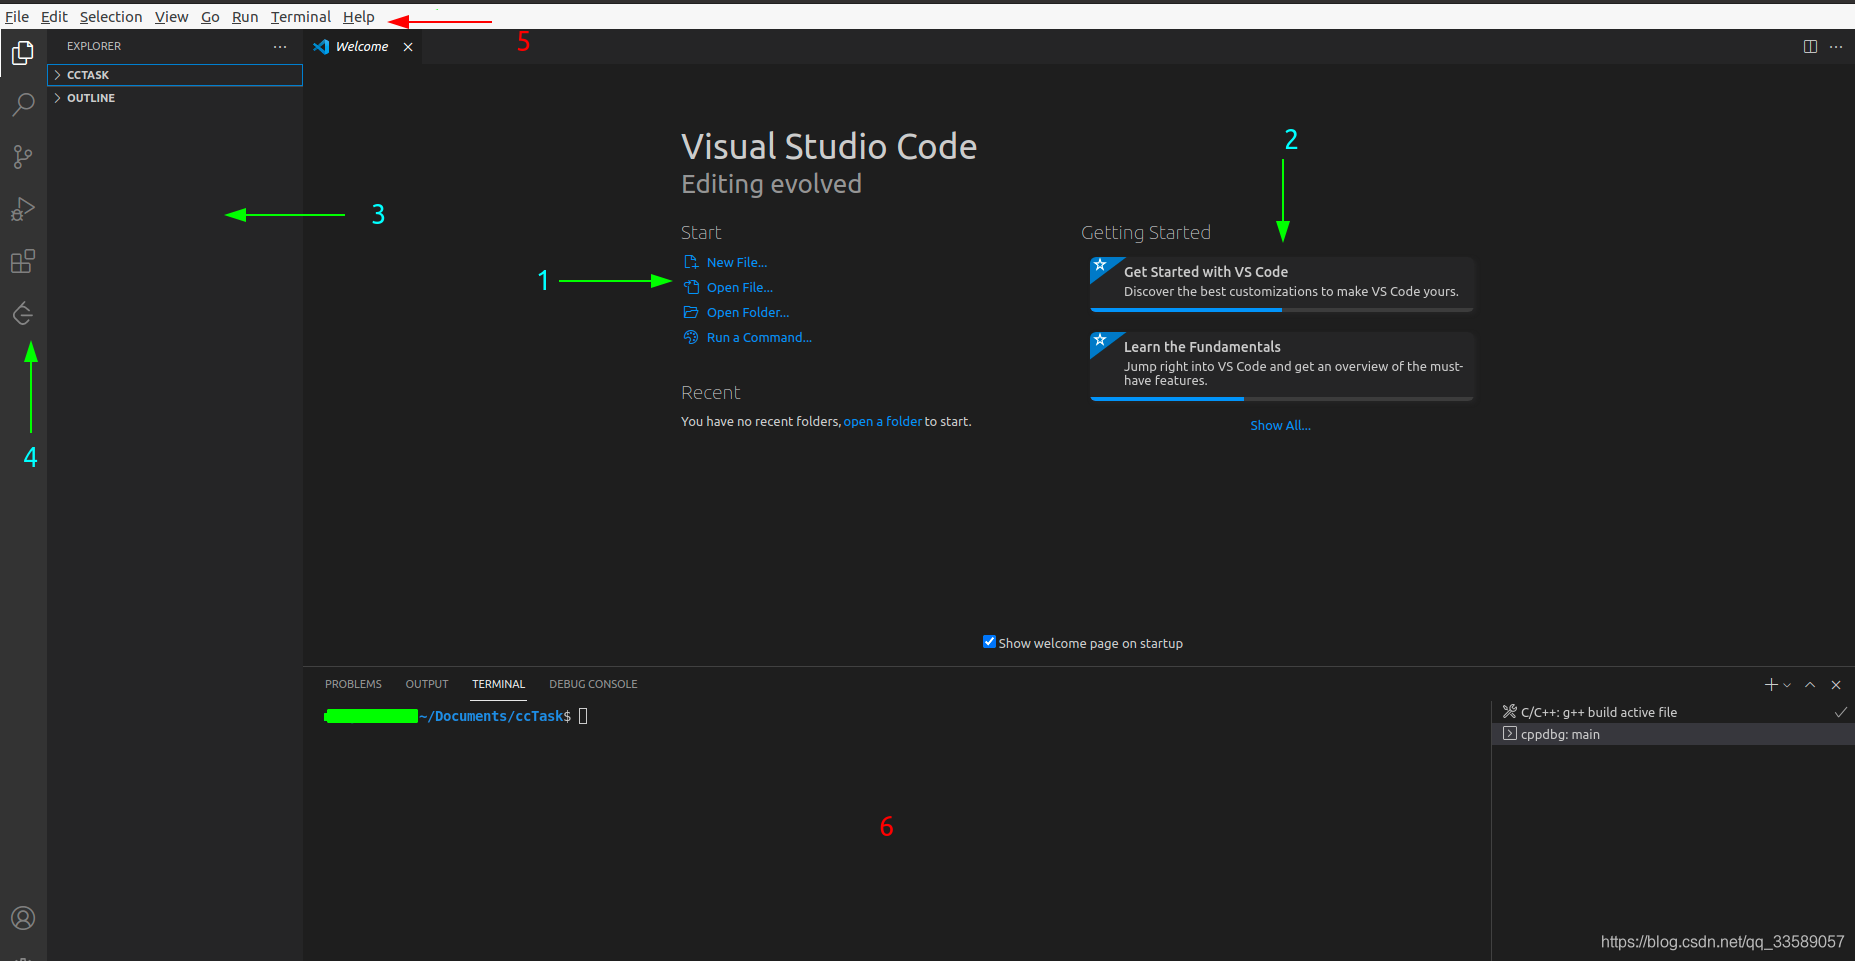Screen dimensions: 1855x961
Task: Click the star badge on Learn the Fundamentals
Action: [1100, 341]
